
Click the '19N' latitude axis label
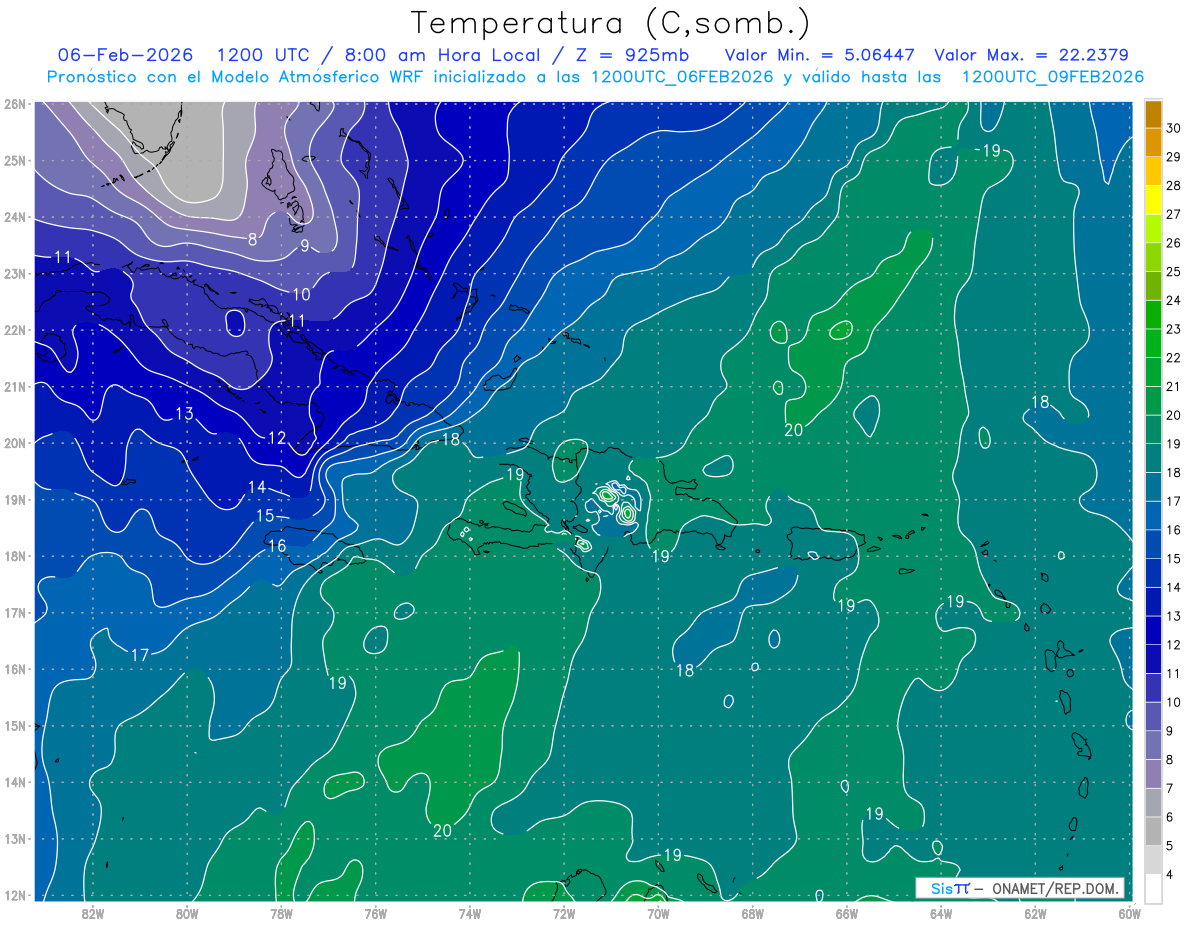pyautogui.click(x=15, y=500)
